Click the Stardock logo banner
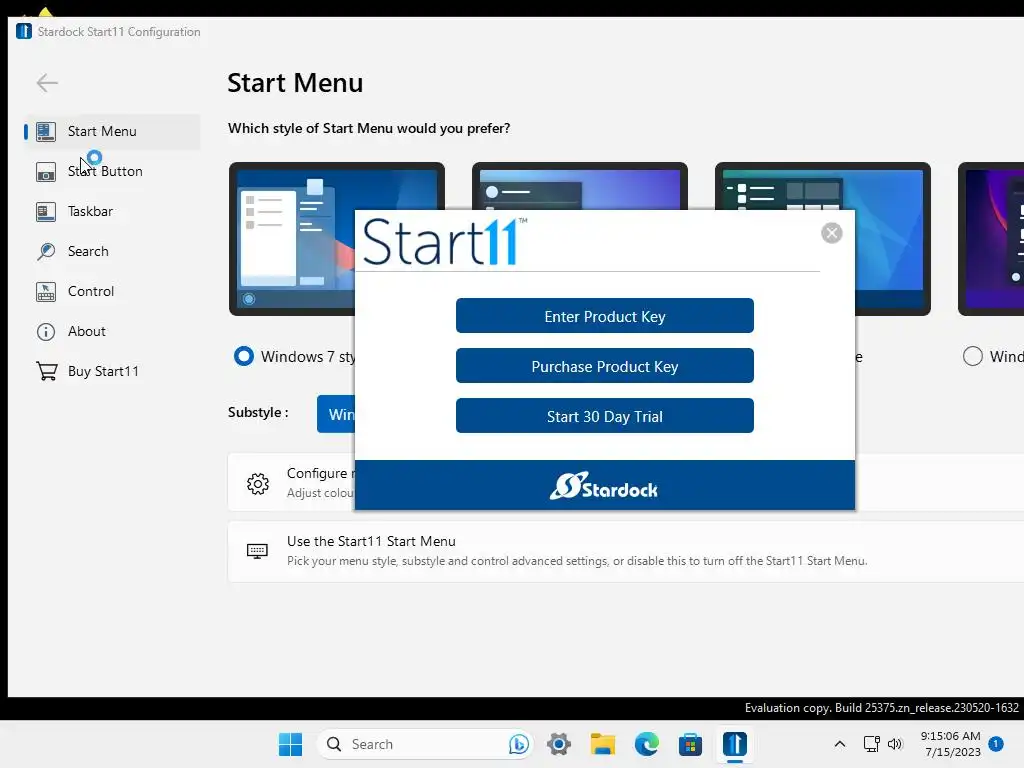The width and height of the screenshot is (1024, 768). pyautogui.click(x=605, y=485)
